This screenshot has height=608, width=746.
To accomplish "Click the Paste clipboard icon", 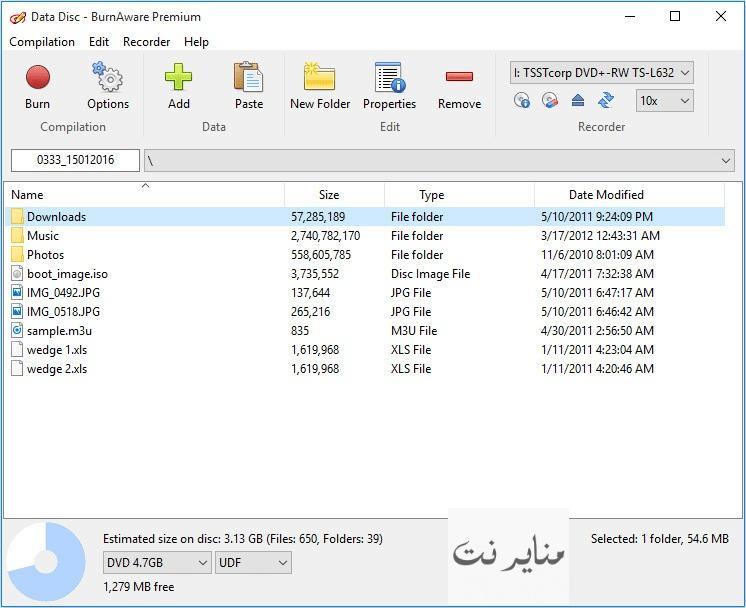I will click(248, 77).
